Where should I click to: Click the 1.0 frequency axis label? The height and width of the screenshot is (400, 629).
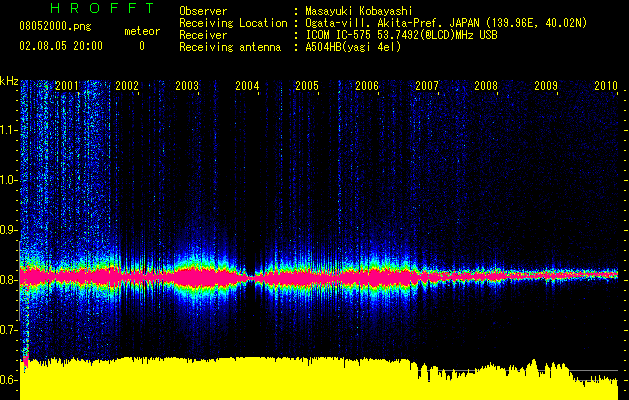click(9, 180)
